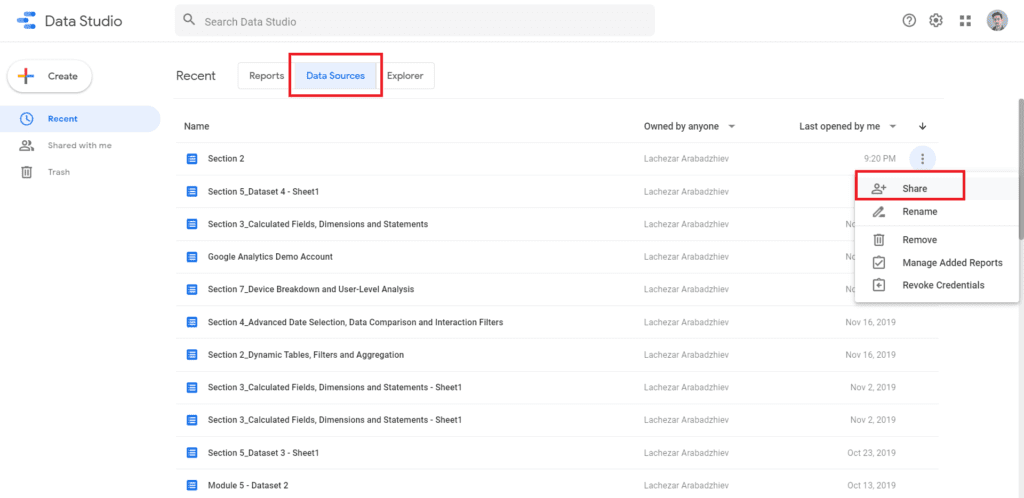The height and width of the screenshot is (498, 1024).
Task: Click the Rename pencil icon in the menu
Action: point(879,211)
